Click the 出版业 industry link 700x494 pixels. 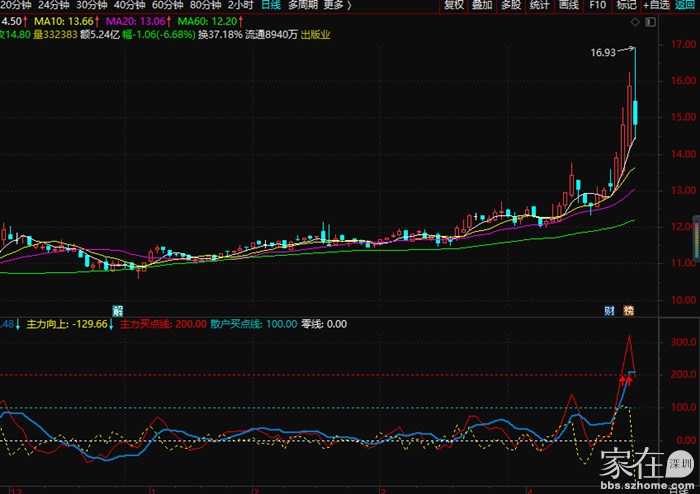point(315,35)
